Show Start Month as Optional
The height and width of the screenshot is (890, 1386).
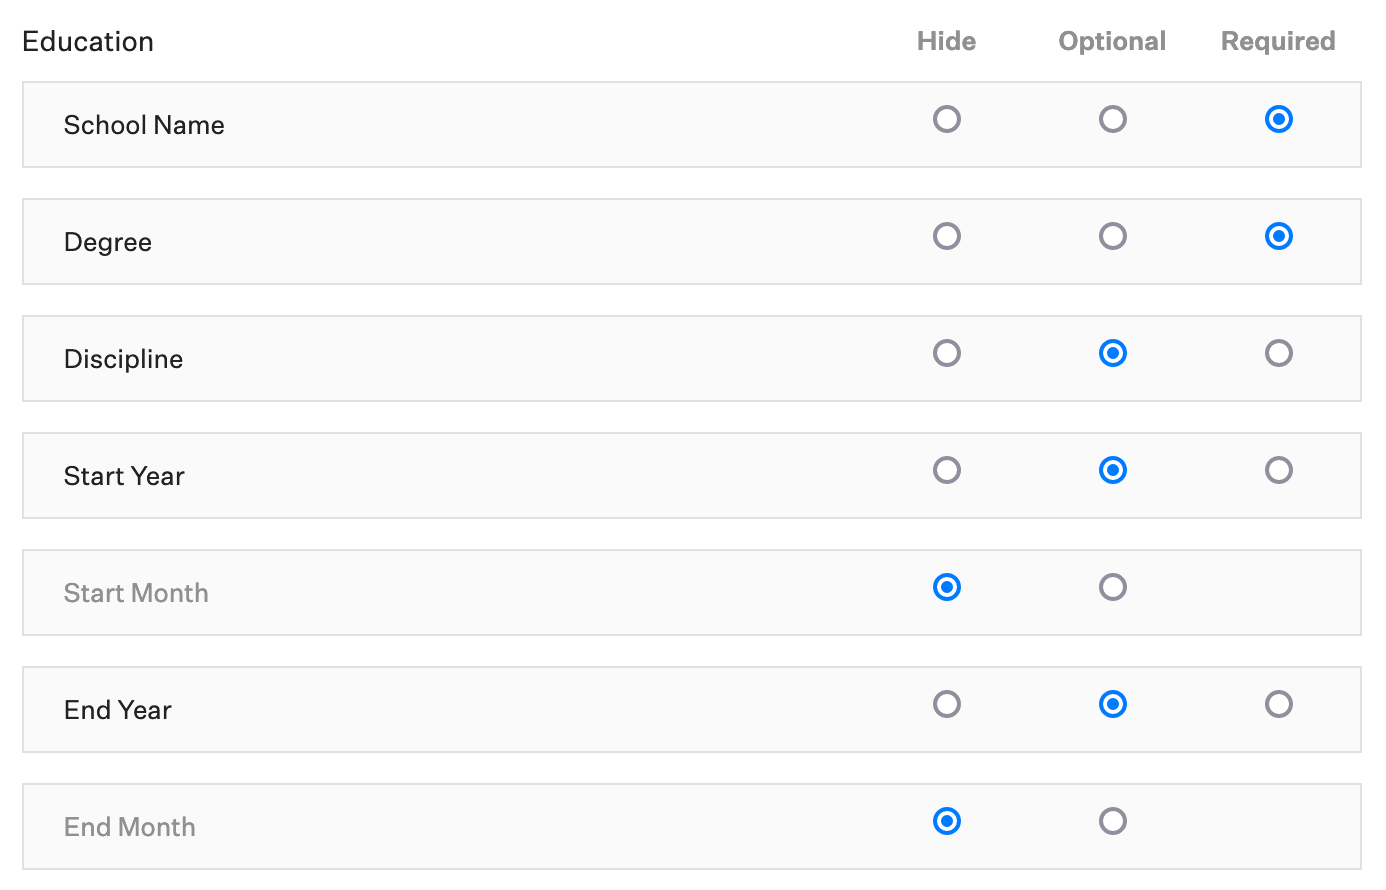click(x=1112, y=587)
